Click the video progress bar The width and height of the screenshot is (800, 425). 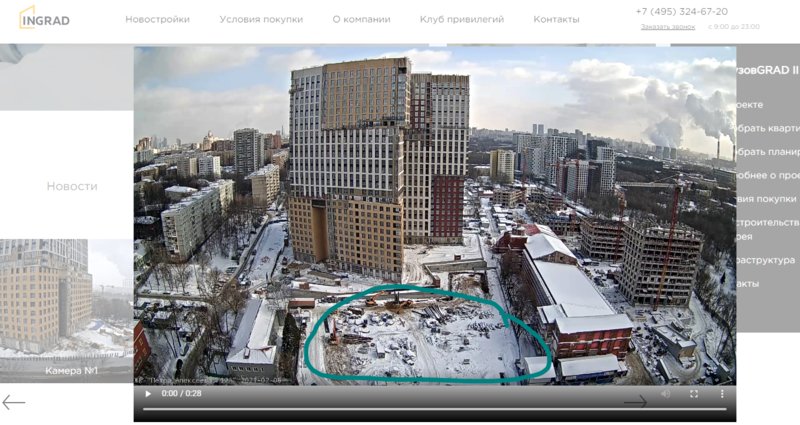(435, 409)
